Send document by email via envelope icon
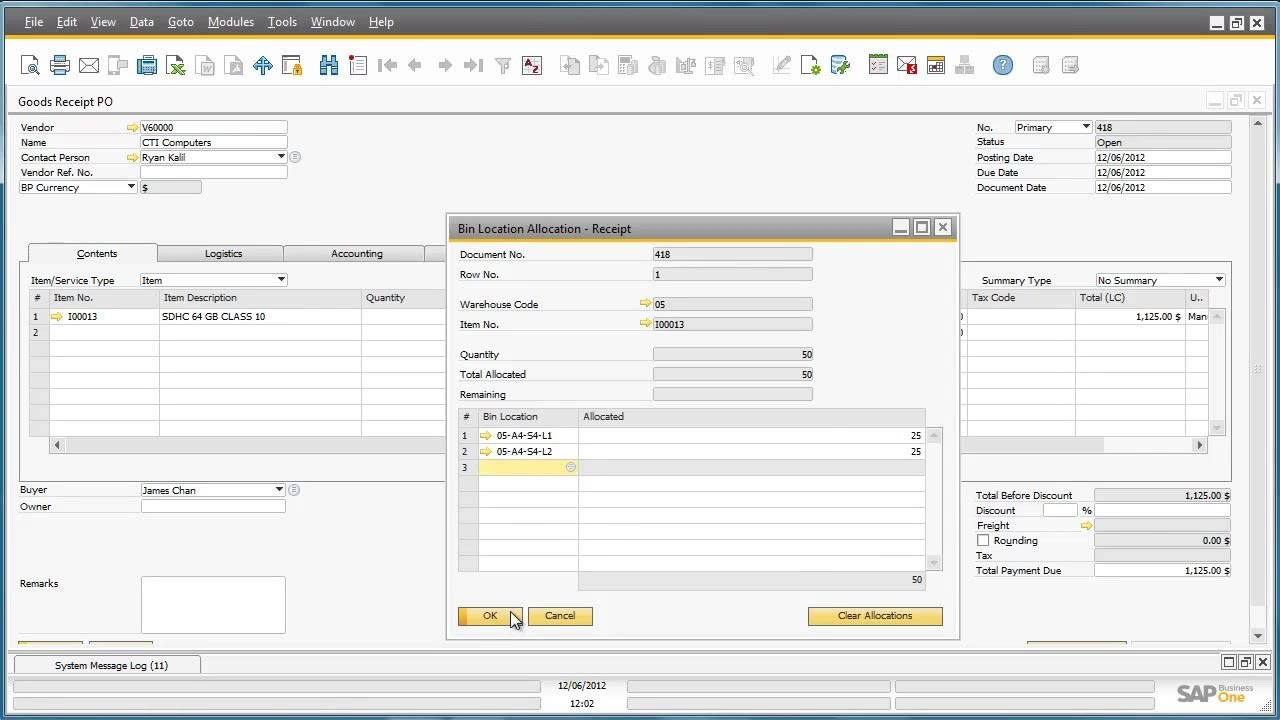 click(x=89, y=66)
